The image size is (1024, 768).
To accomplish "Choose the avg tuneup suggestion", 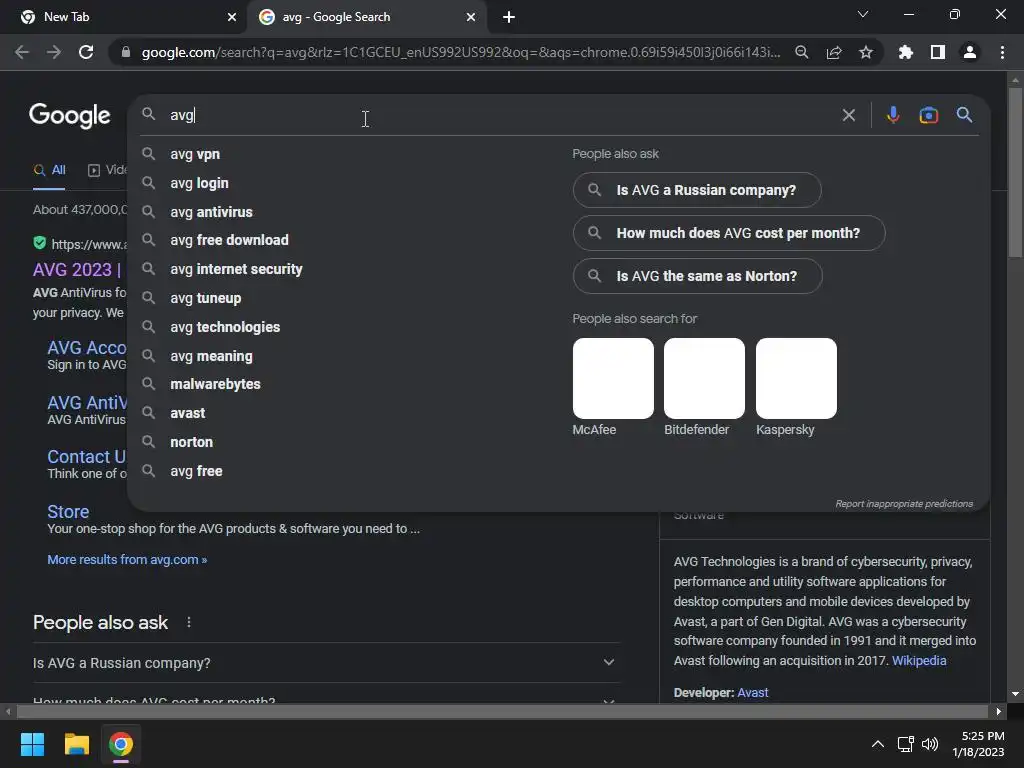I will 206,298.
